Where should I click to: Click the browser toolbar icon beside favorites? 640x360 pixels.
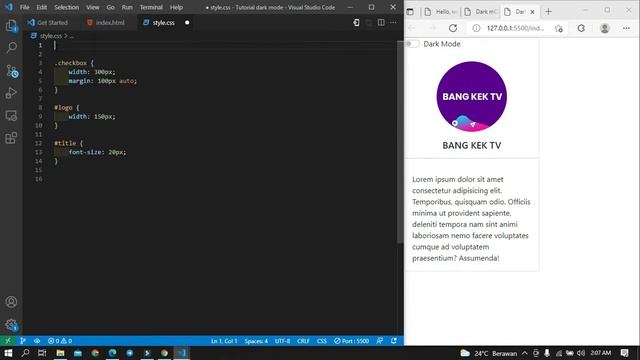tap(581, 28)
